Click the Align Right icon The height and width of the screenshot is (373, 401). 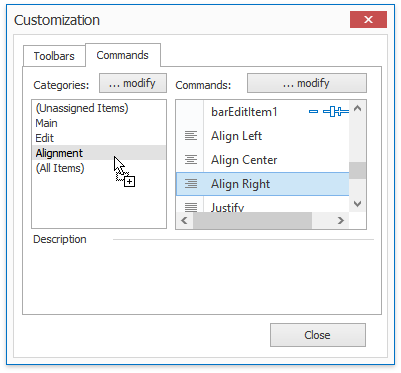pyautogui.click(x=191, y=184)
